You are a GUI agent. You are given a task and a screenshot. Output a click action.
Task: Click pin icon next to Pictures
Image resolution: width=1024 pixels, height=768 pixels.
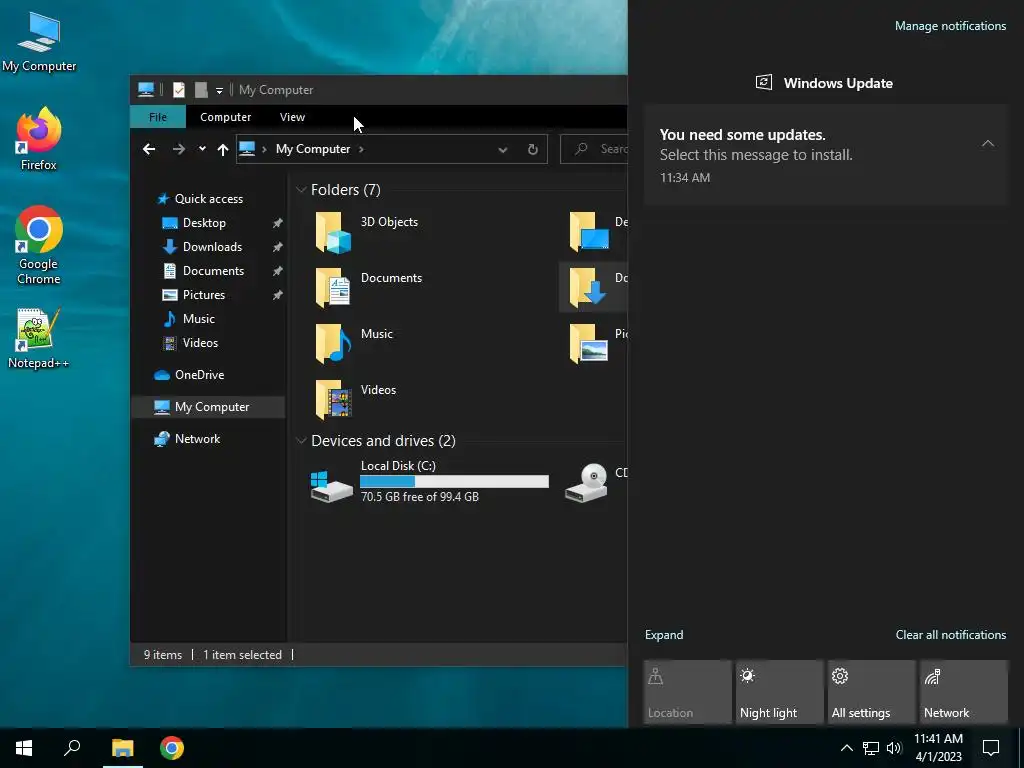click(277, 295)
